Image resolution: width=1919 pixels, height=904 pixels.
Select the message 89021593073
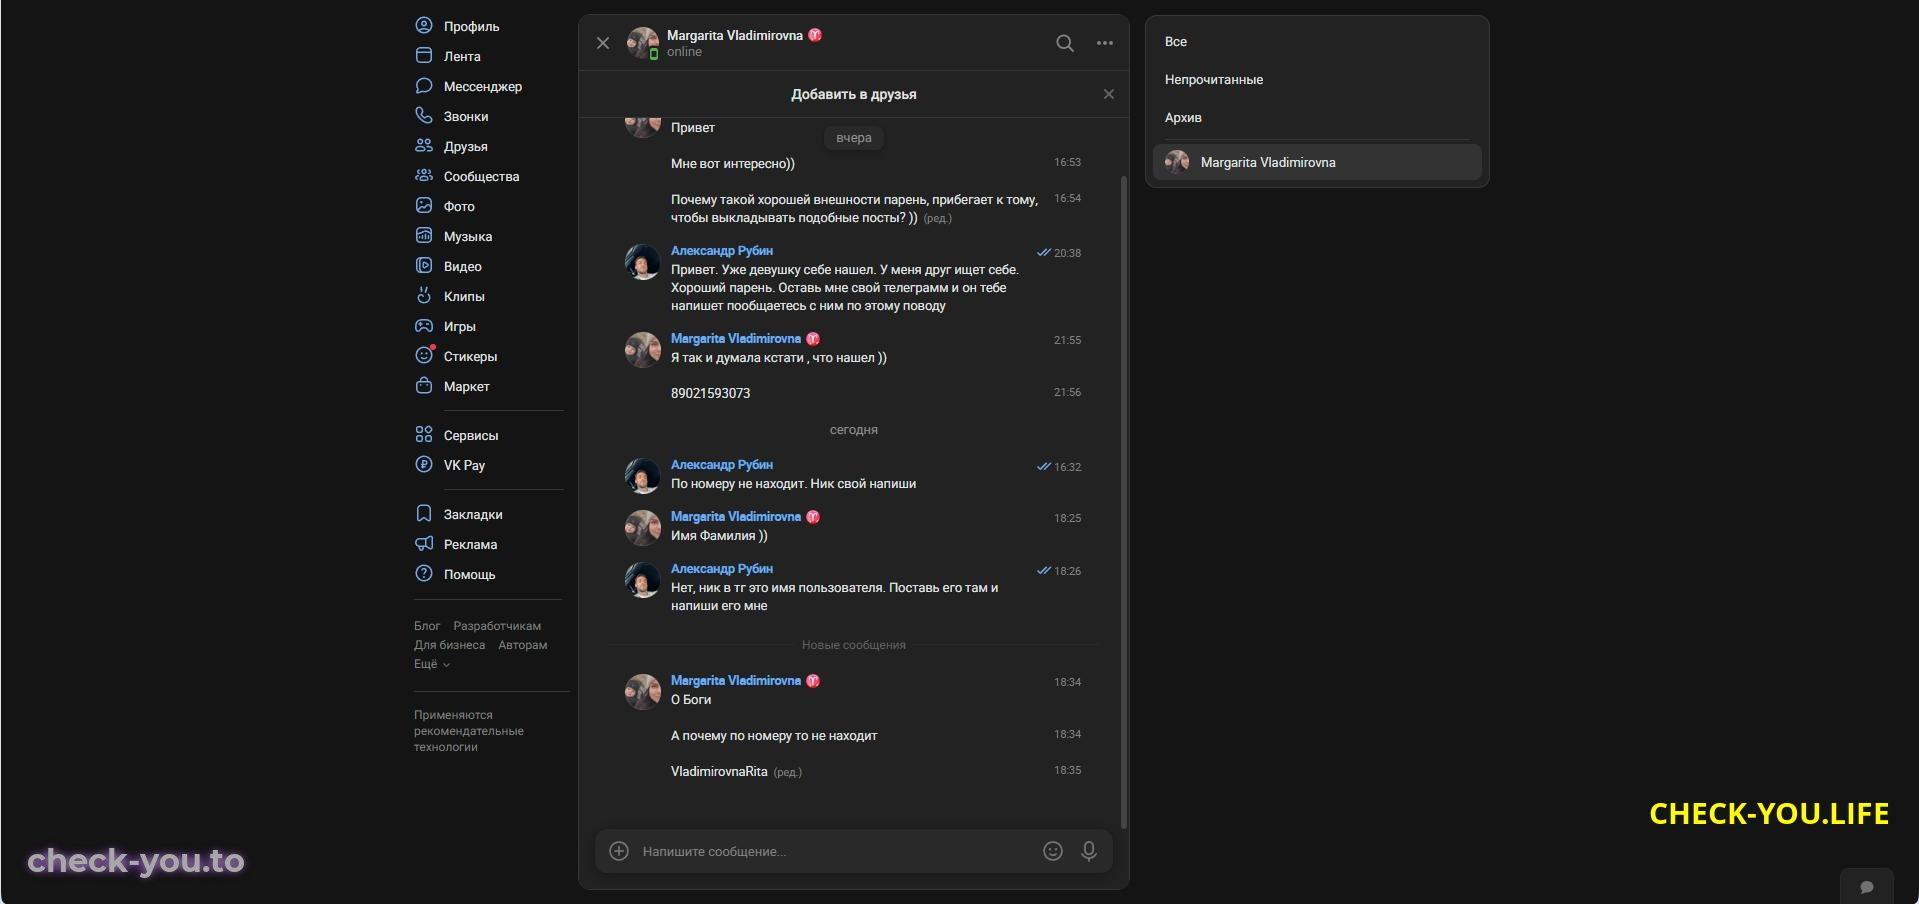(x=711, y=393)
